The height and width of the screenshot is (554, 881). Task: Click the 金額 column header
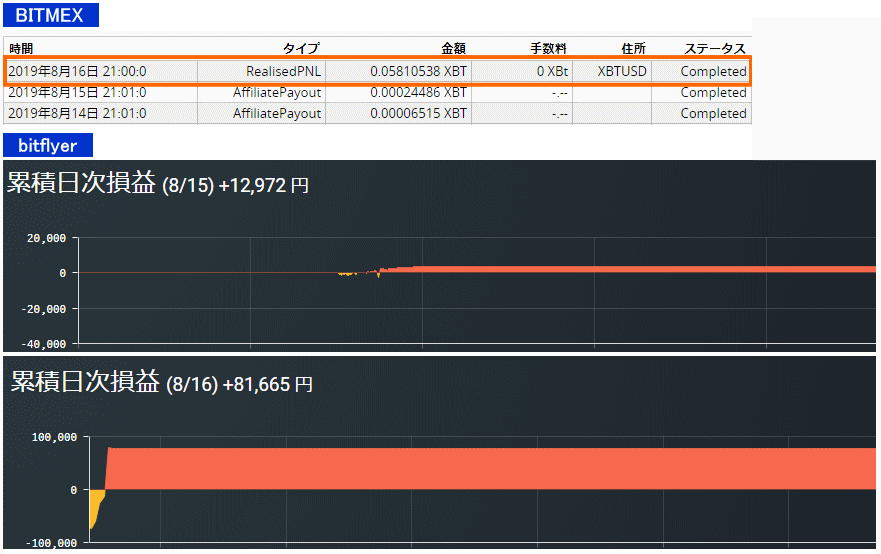453,49
